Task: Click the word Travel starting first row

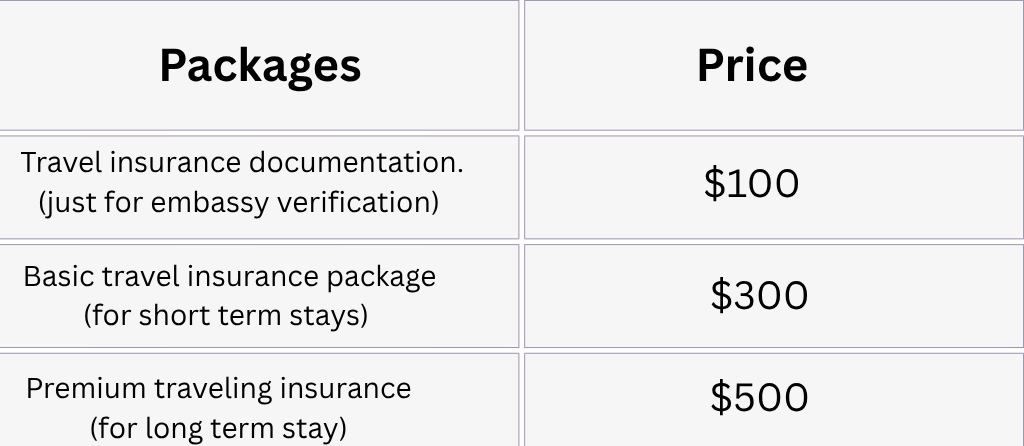Action: (x=55, y=163)
